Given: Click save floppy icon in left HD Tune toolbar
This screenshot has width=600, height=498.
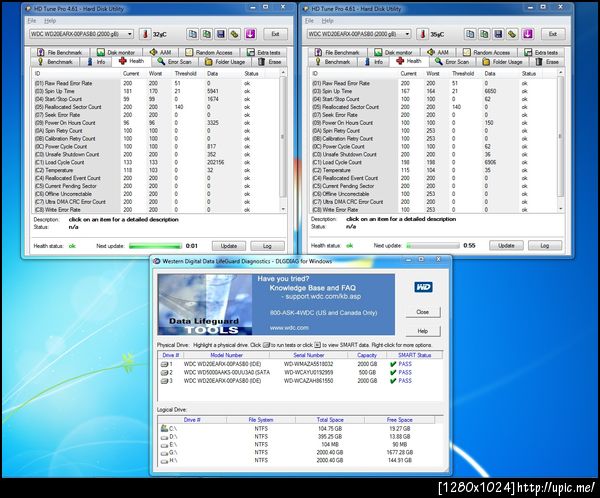Looking at the screenshot, I should [221, 34].
